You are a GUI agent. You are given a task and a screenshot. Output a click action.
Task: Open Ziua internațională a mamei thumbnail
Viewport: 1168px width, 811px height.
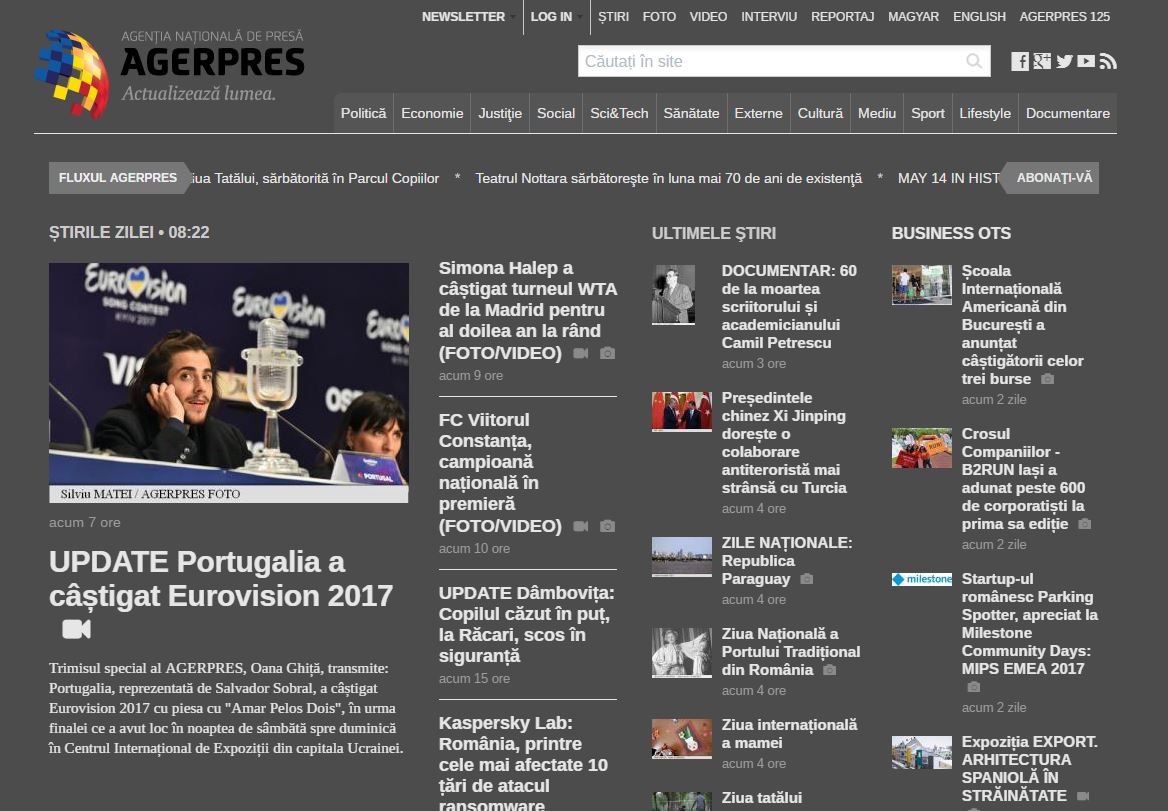(682, 739)
